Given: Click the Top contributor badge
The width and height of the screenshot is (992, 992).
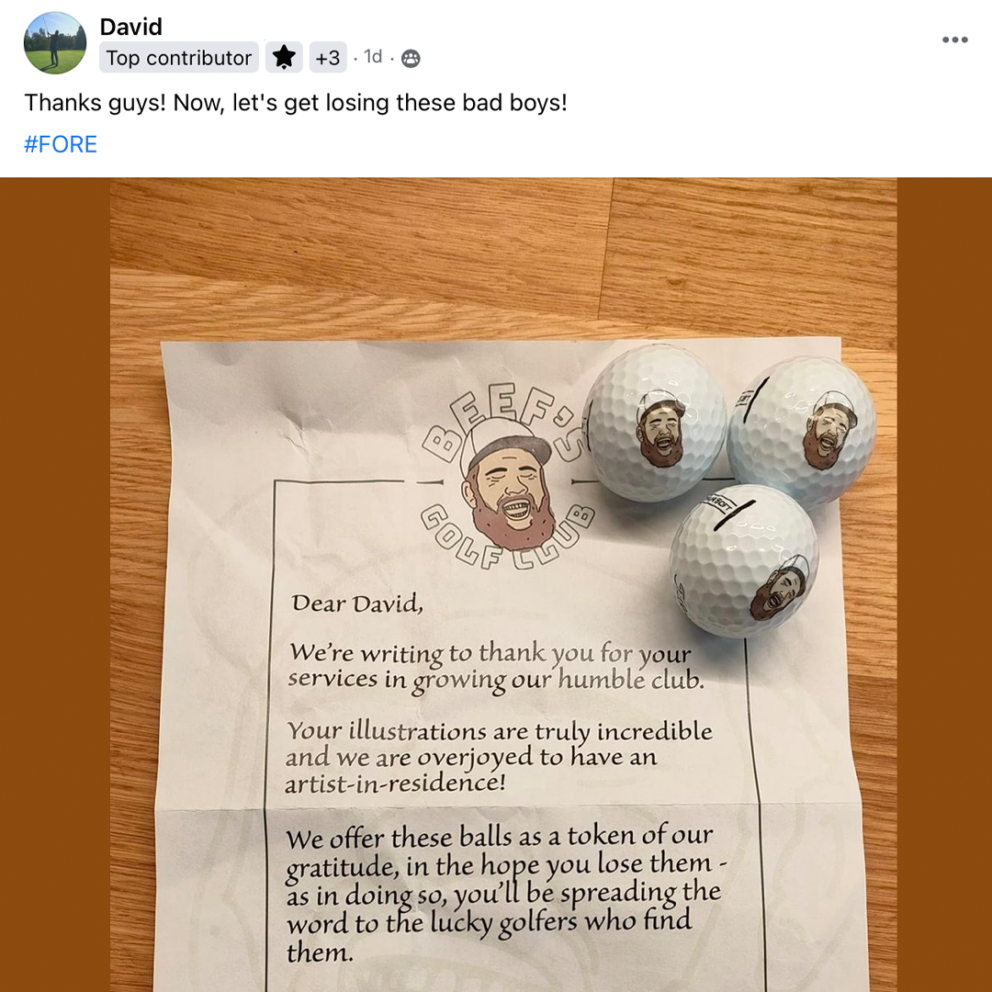Looking at the screenshot, I should click(179, 58).
